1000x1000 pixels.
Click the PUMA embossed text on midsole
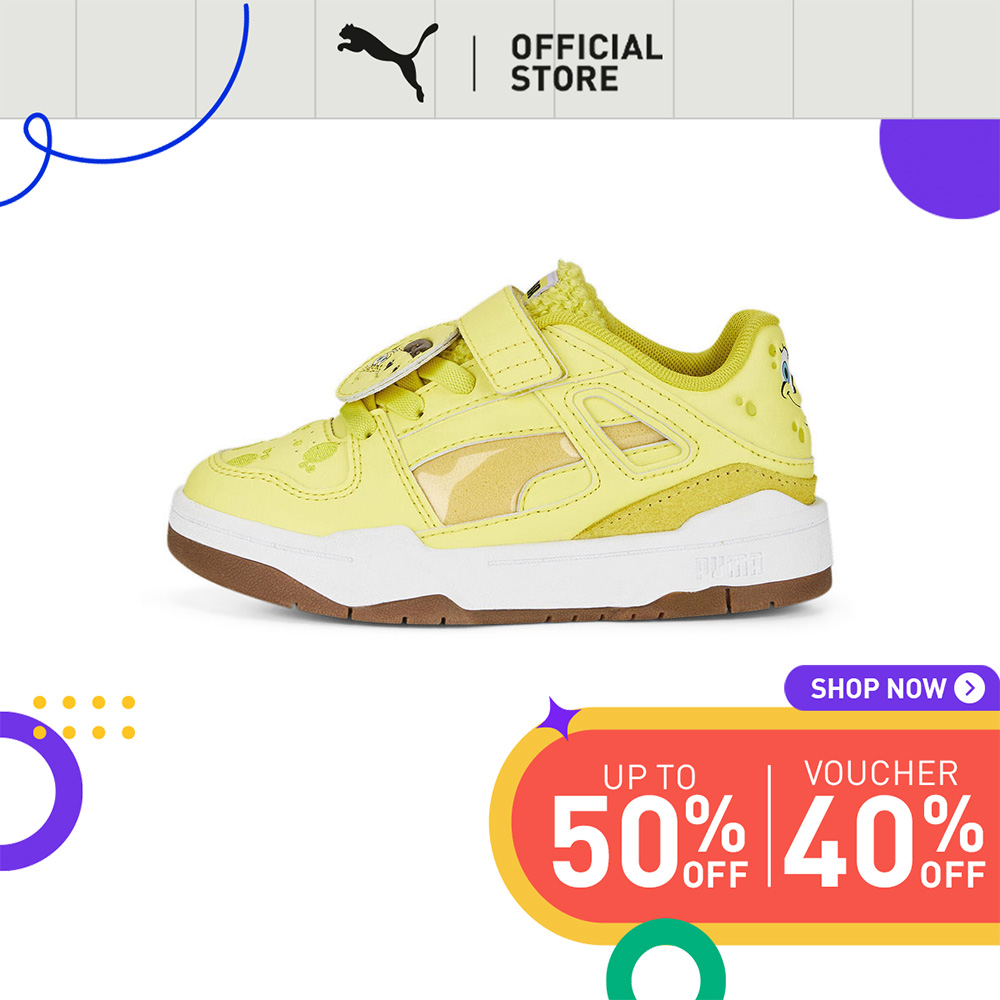pyautogui.click(x=728, y=565)
